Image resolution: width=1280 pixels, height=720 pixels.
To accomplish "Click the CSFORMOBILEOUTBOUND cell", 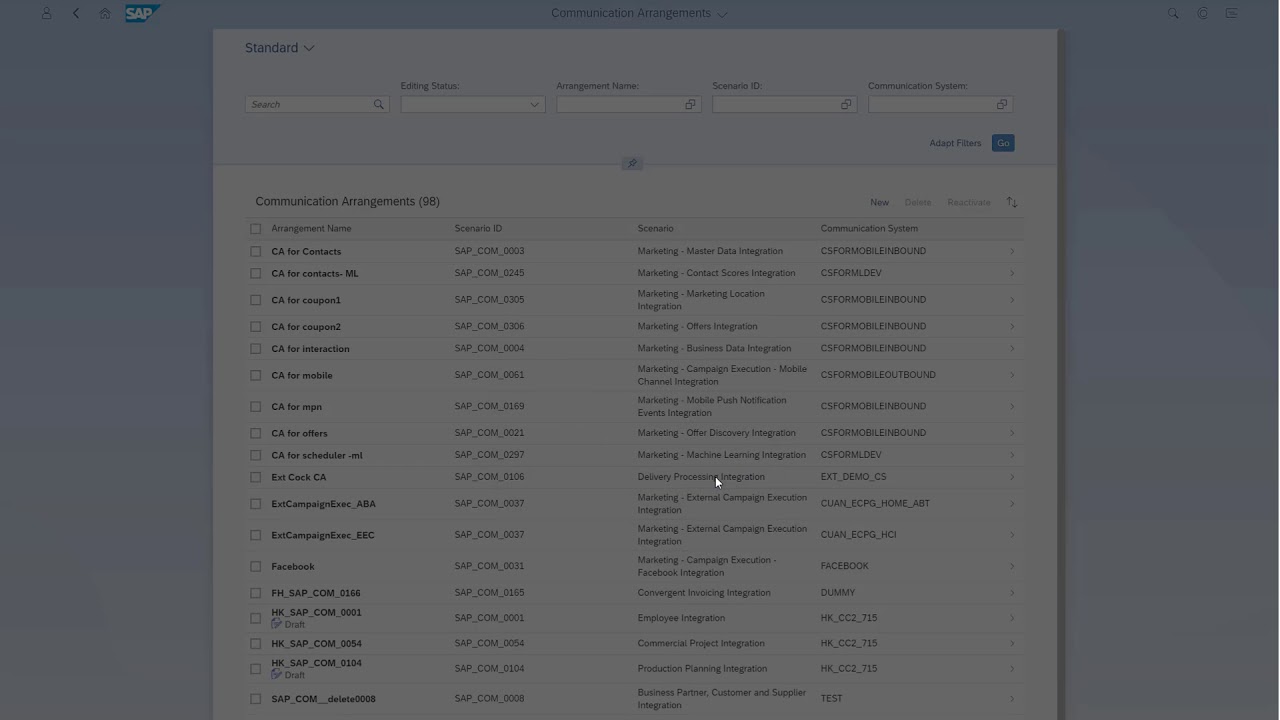I will (878, 375).
